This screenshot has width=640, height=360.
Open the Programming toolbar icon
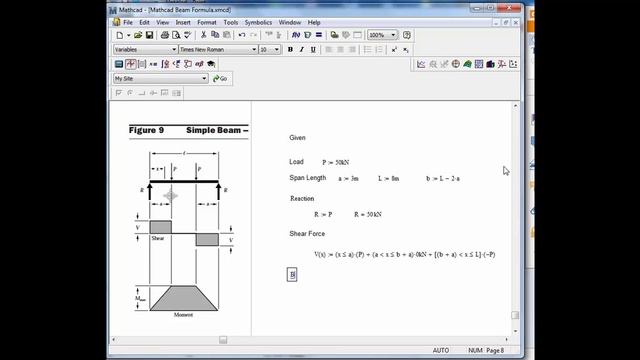point(188,64)
